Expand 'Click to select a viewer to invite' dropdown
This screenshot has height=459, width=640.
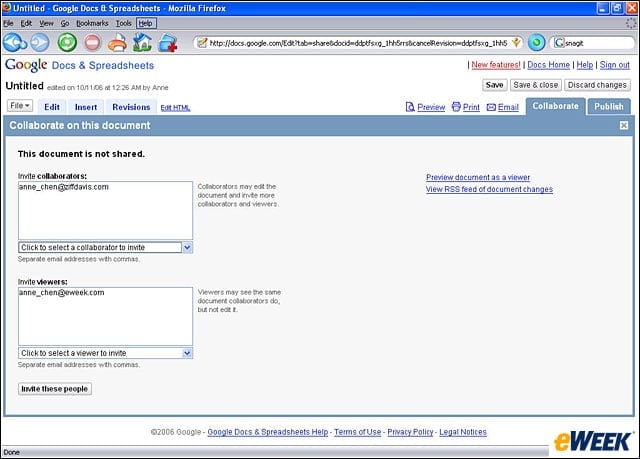(187, 353)
